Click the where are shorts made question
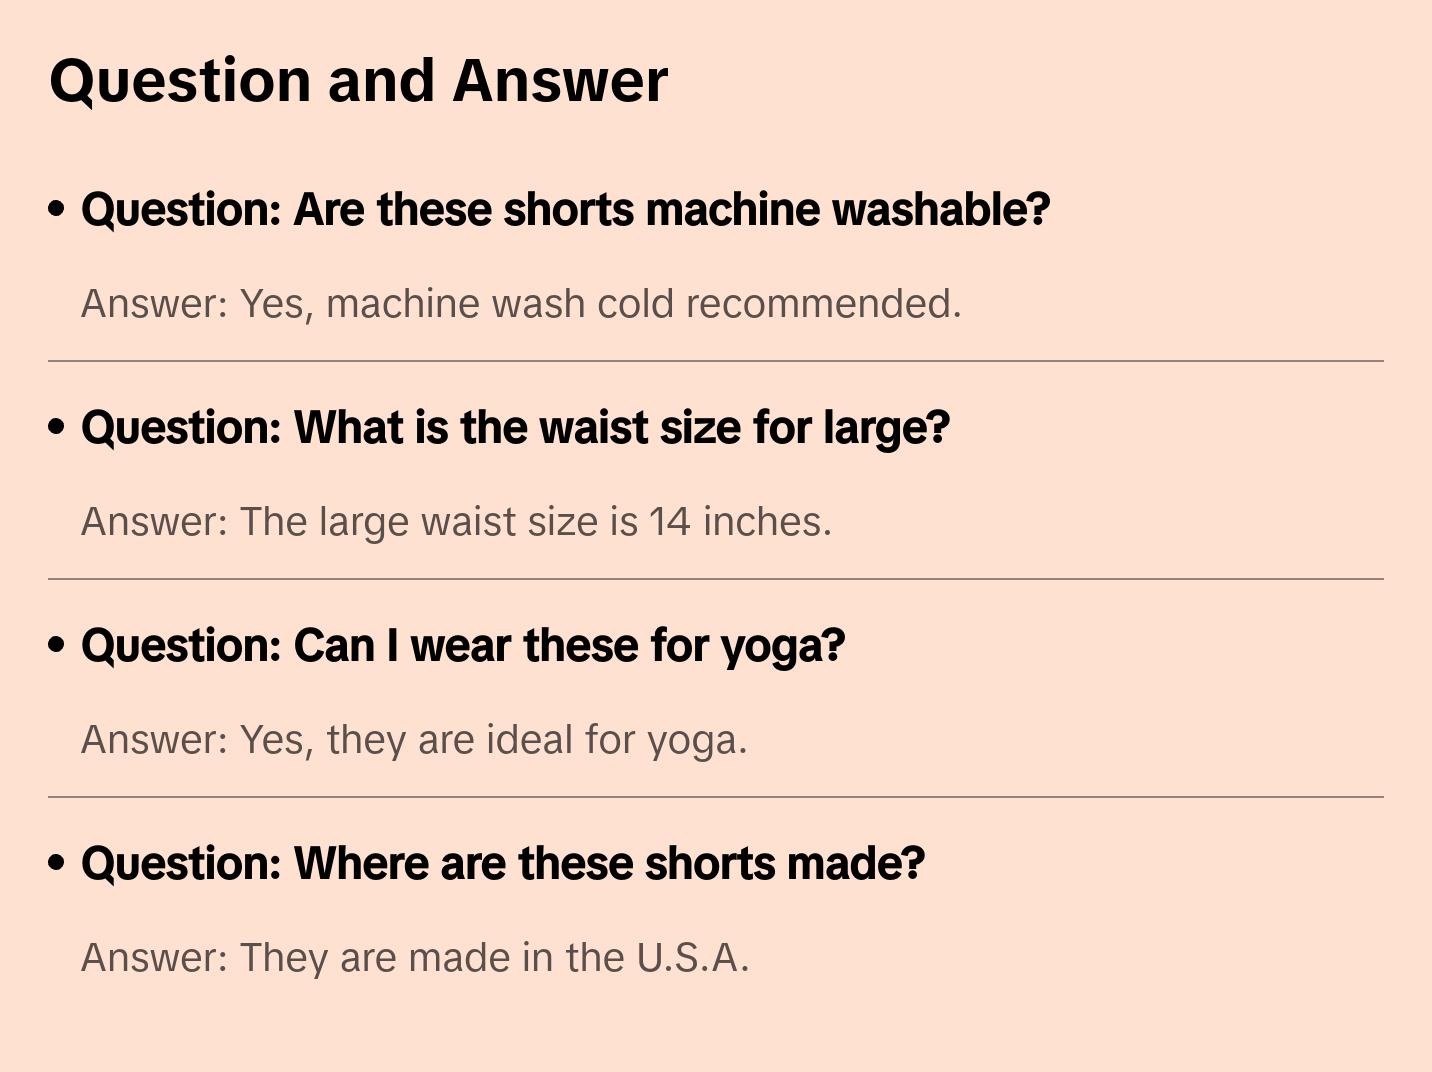The height and width of the screenshot is (1072, 1432). point(503,864)
